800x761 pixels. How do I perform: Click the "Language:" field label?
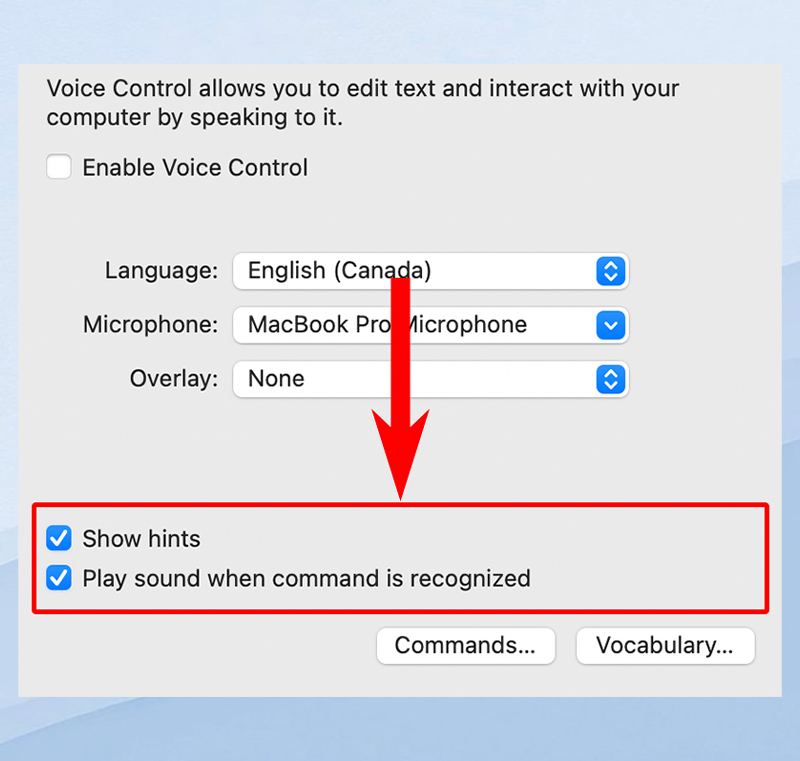161,271
